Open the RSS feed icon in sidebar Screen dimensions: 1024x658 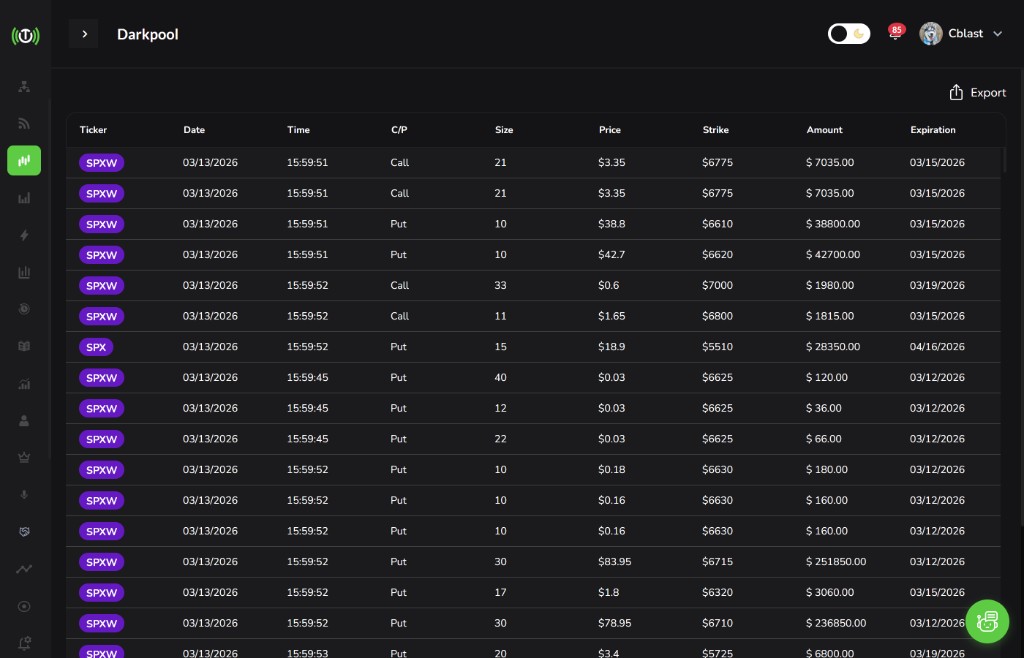pos(24,124)
